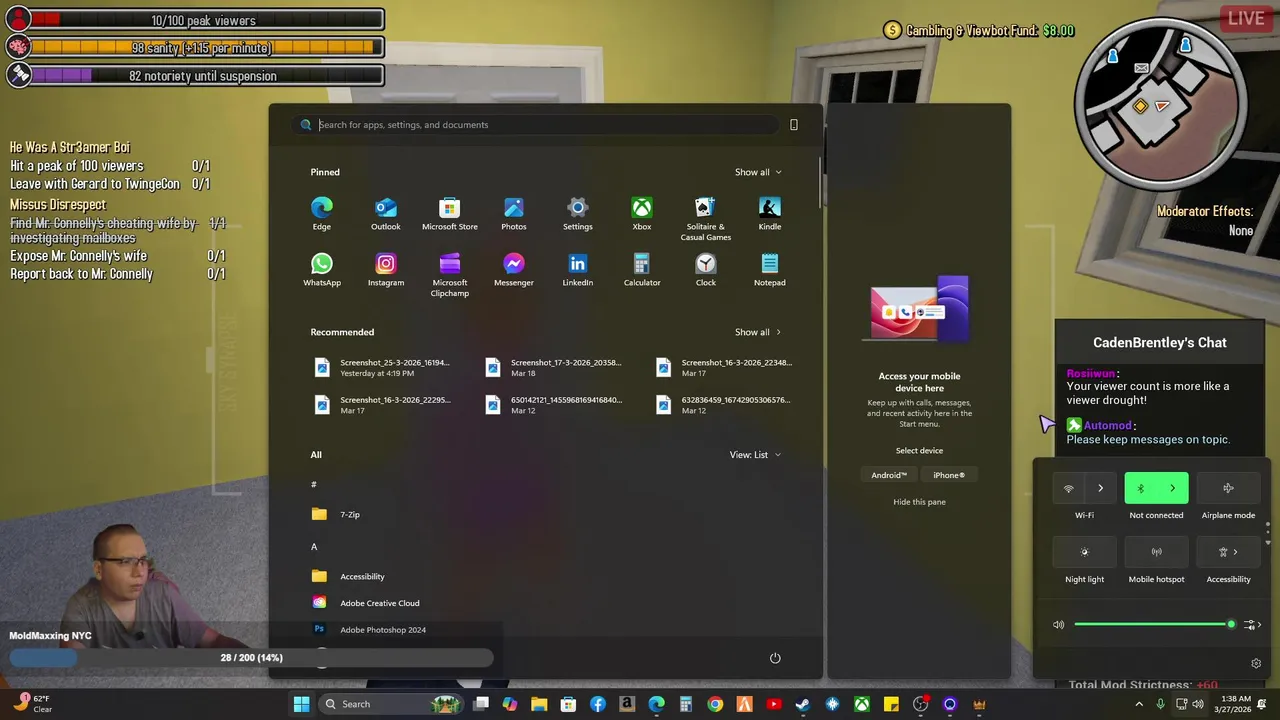This screenshot has height=720, width=1280.
Task: Open Screenshot_25-3-2026 recommended file
Action: tap(384, 368)
